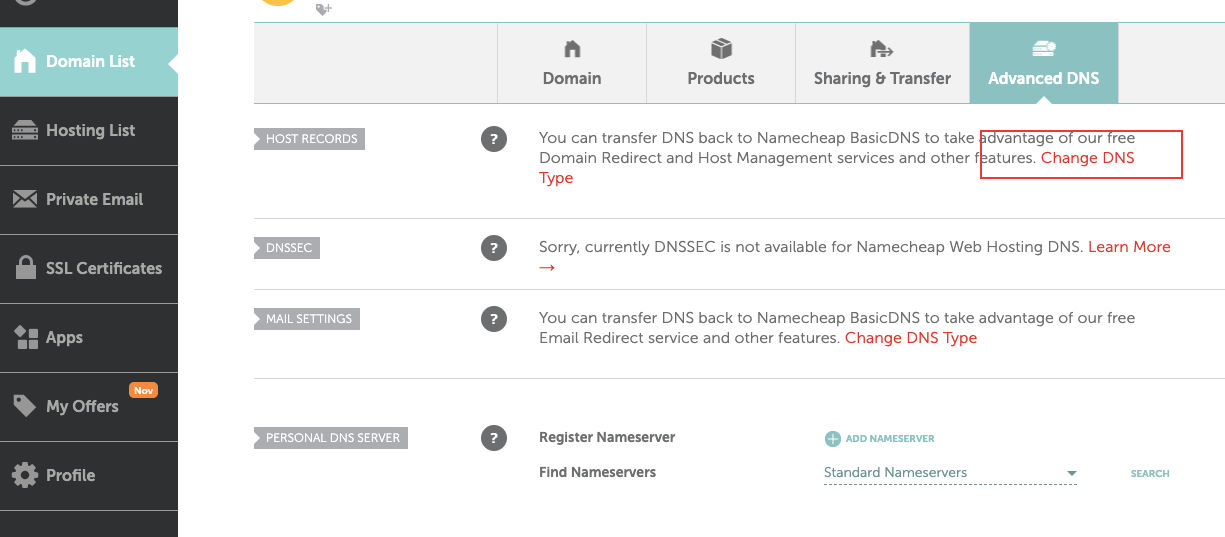Click the Profile gear icon
Image resolution: width=1225 pixels, height=537 pixels.
click(x=25, y=475)
